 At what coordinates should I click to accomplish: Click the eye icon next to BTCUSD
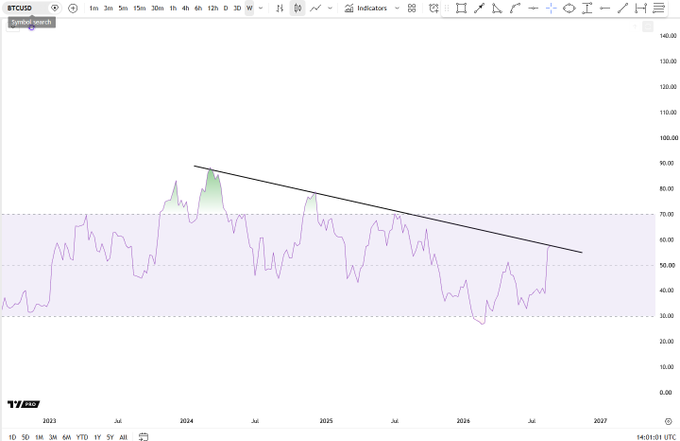pyautogui.click(x=55, y=8)
